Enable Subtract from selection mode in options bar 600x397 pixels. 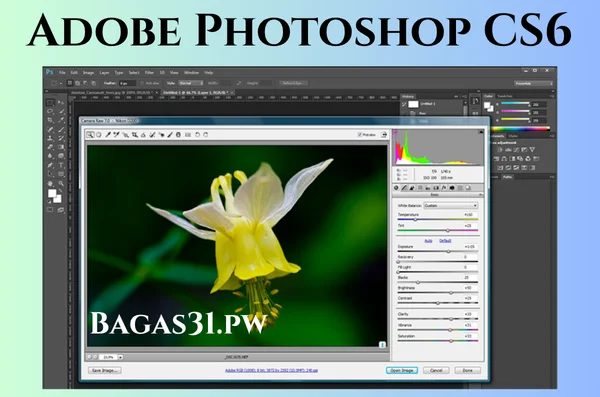(85, 83)
